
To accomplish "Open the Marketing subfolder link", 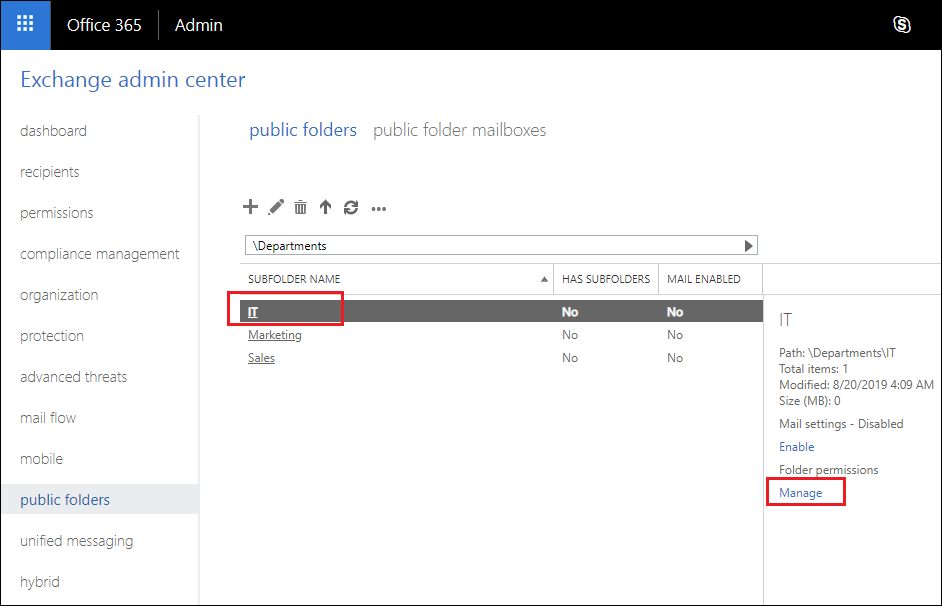I will pyautogui.click(x=275, y=335).
